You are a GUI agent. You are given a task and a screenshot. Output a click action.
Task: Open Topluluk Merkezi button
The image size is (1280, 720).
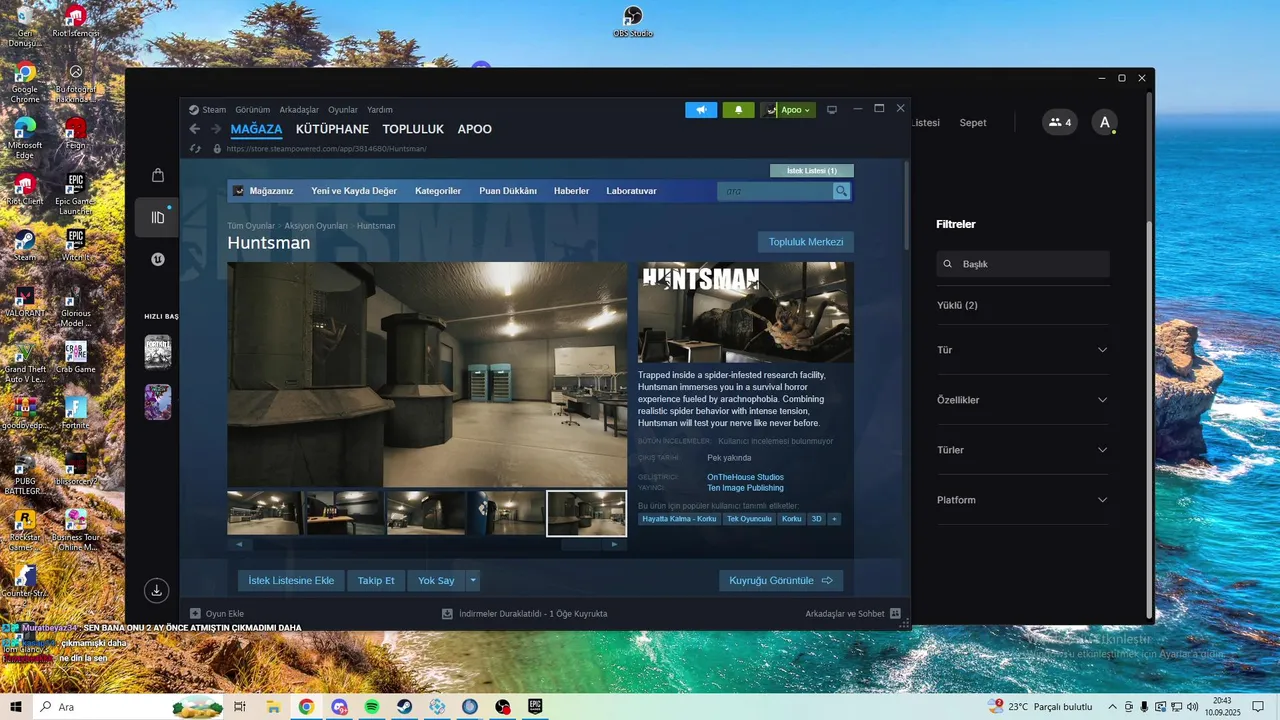click(x=806, y=242)
